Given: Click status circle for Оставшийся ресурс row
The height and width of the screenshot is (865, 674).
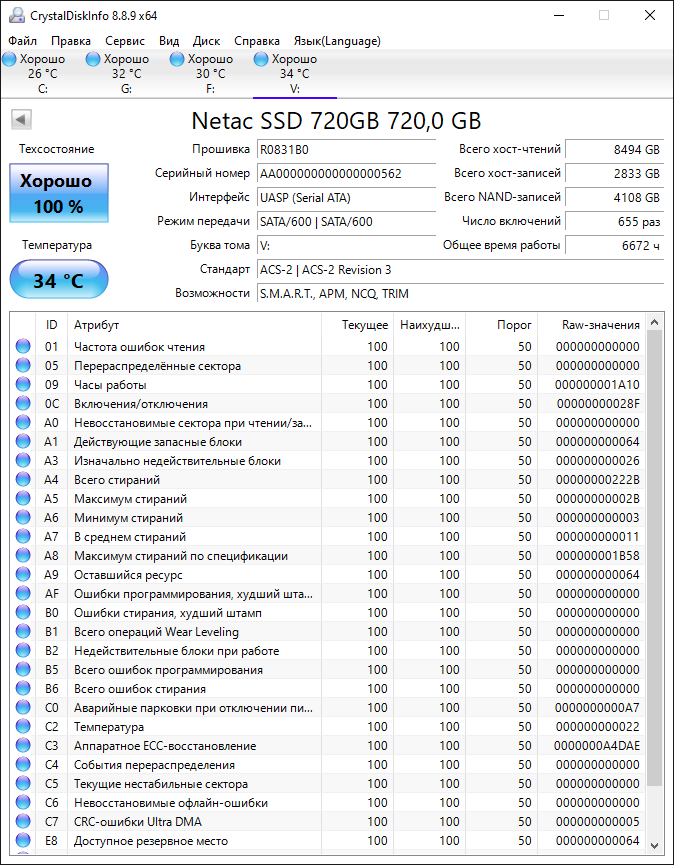Looking at the screenshot, I should pos(23,574).
